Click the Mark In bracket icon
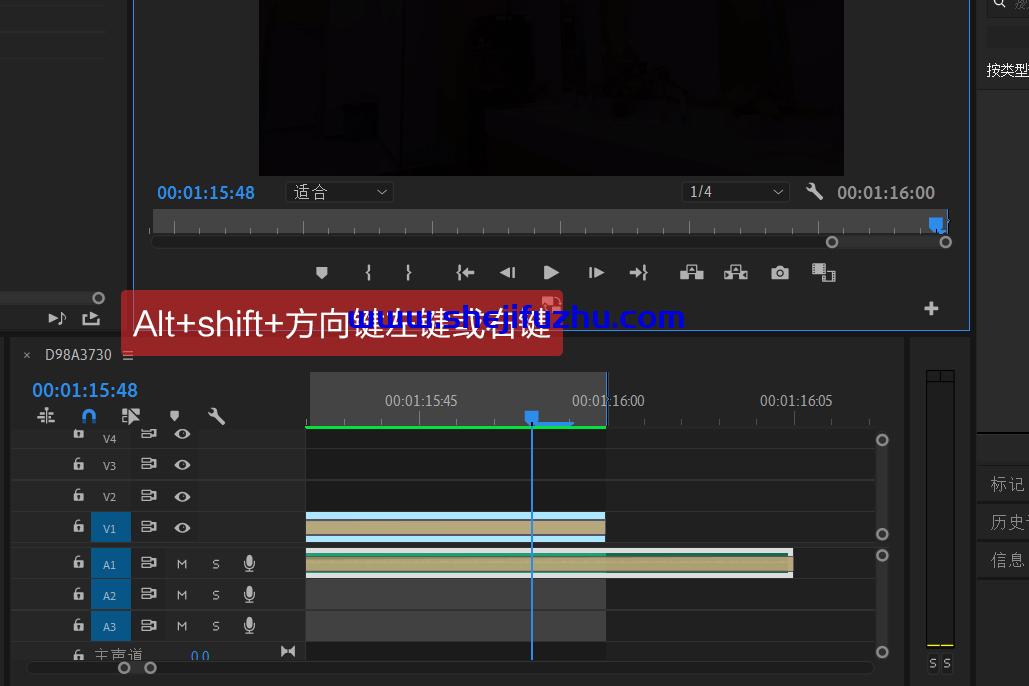The width and height of the screenshot is (1029, 686). click(x=368, y=273)
